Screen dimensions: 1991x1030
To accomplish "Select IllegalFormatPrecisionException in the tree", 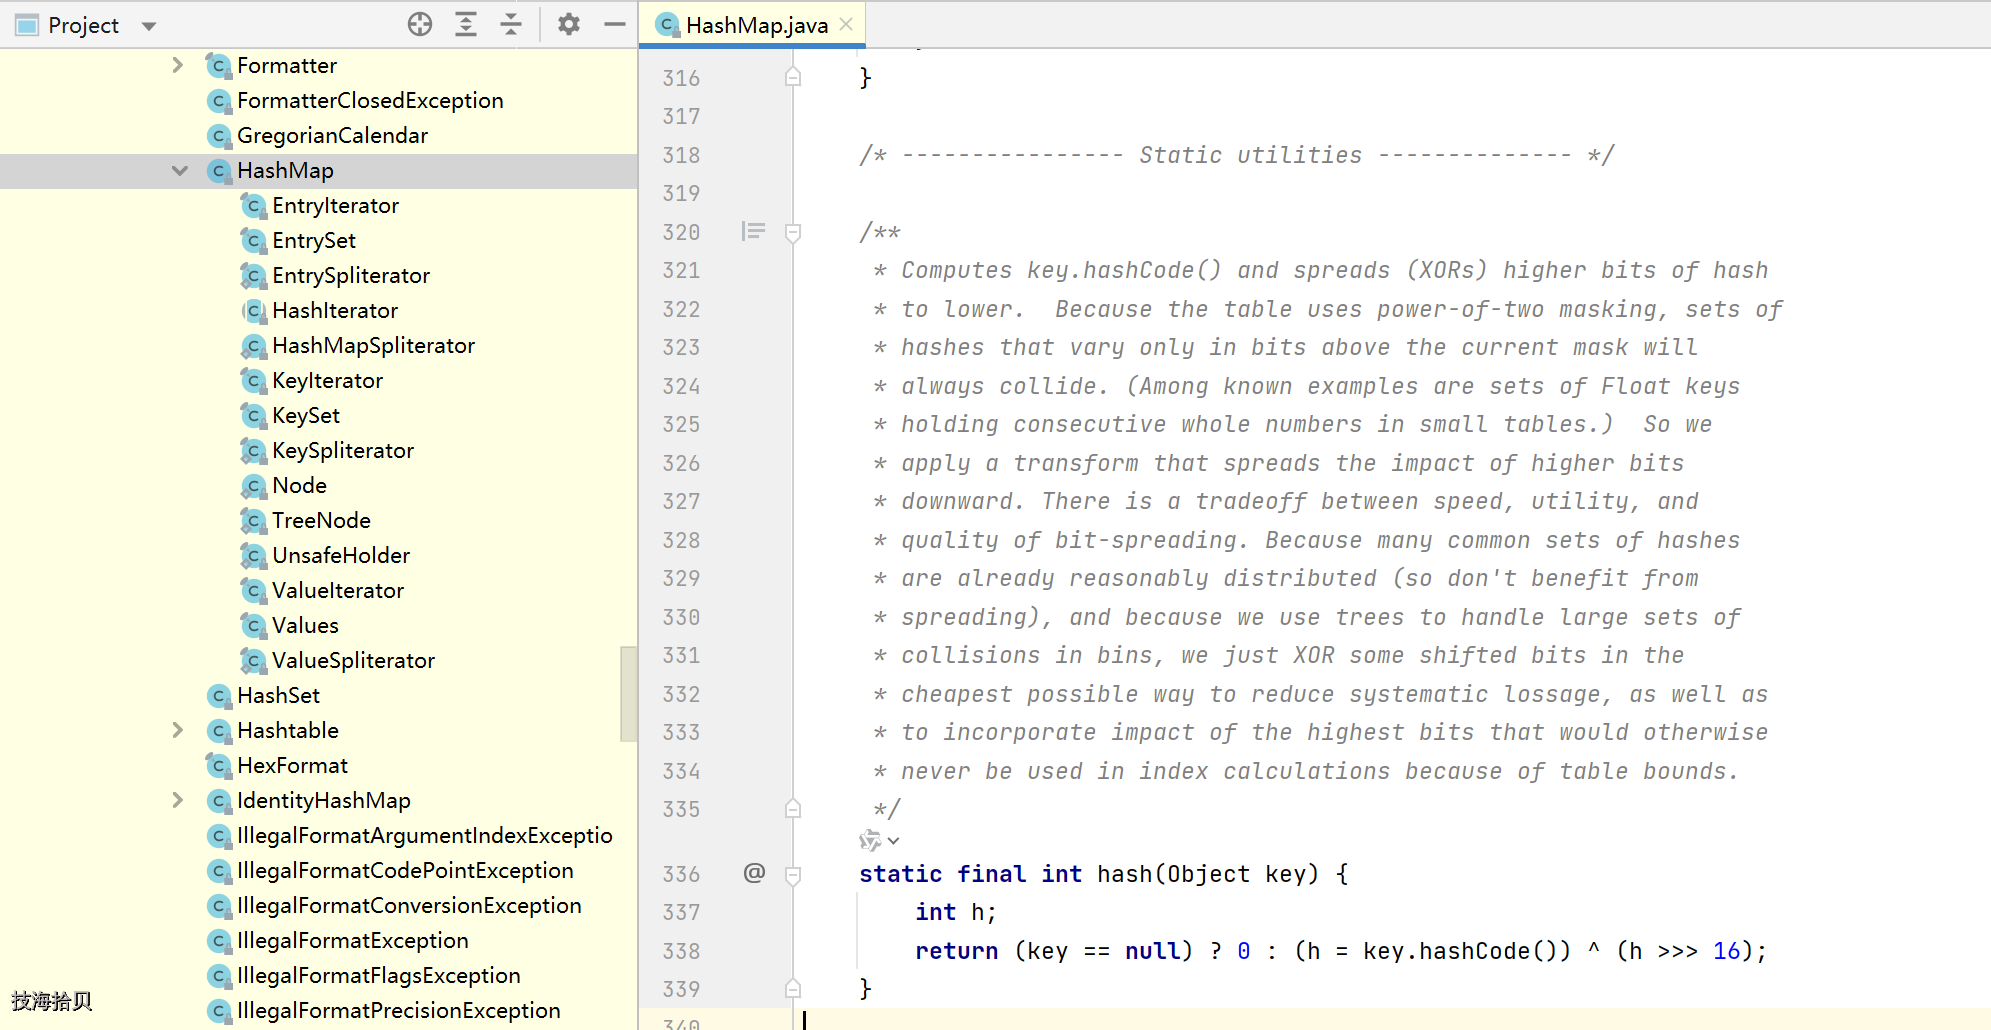I will pos(398,1010).
